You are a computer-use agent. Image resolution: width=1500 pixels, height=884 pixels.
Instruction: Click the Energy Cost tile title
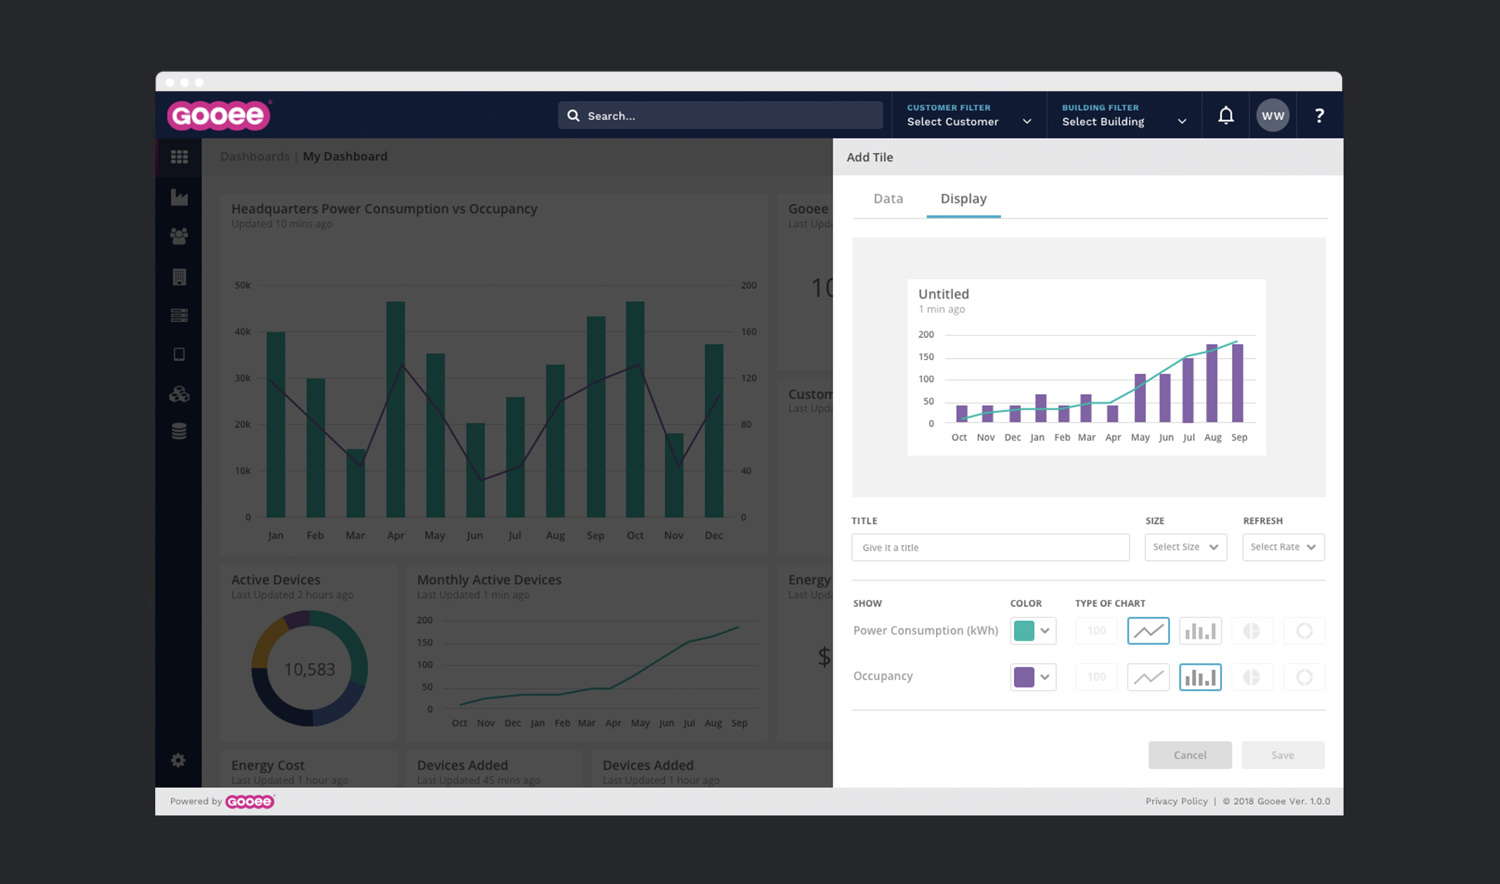click(x=268, y=765)
